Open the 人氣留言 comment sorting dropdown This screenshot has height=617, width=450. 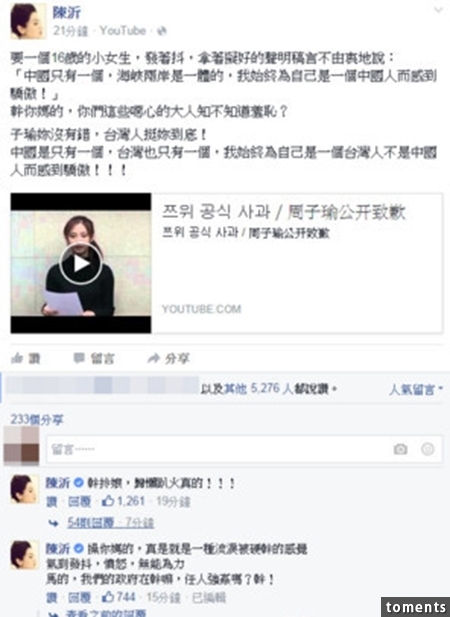[x=416, y=390]
